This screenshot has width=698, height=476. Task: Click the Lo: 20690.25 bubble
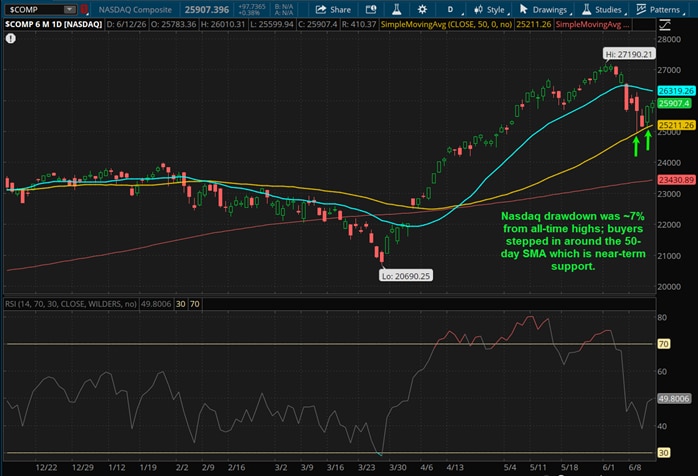[x=406, y=276]
